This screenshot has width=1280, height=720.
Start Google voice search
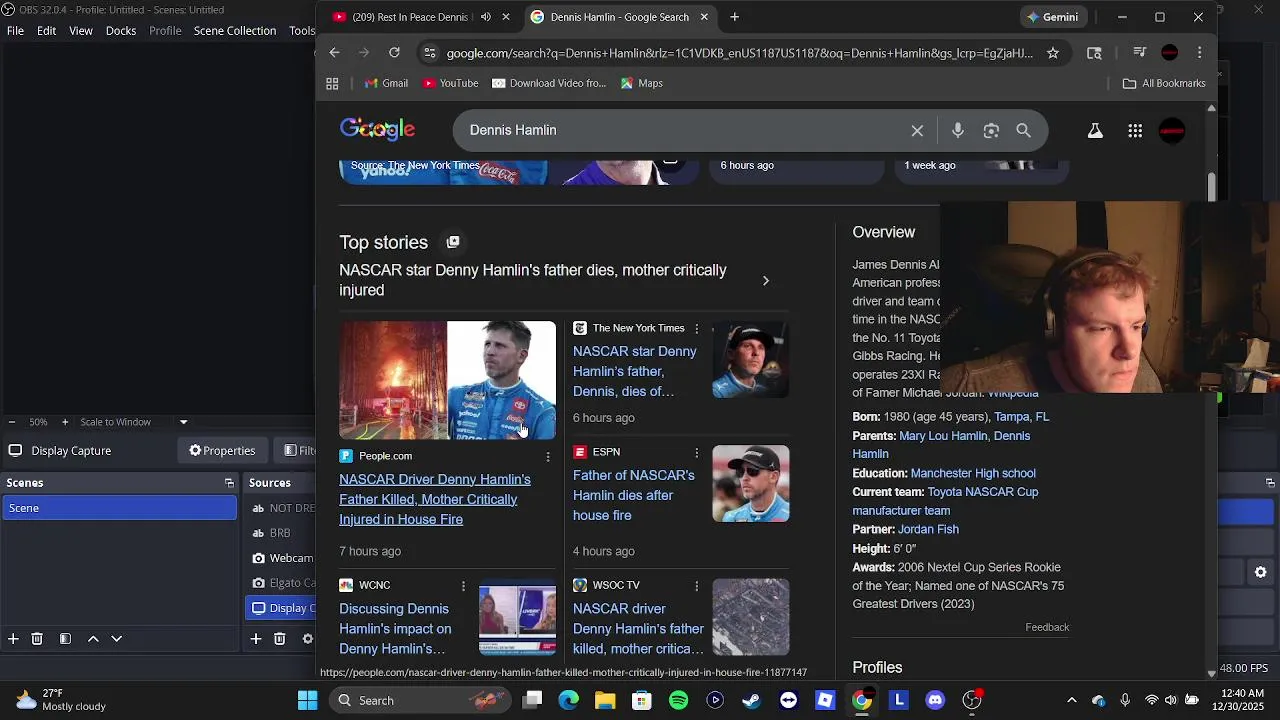pyautogui.click(x=958, y=130)
